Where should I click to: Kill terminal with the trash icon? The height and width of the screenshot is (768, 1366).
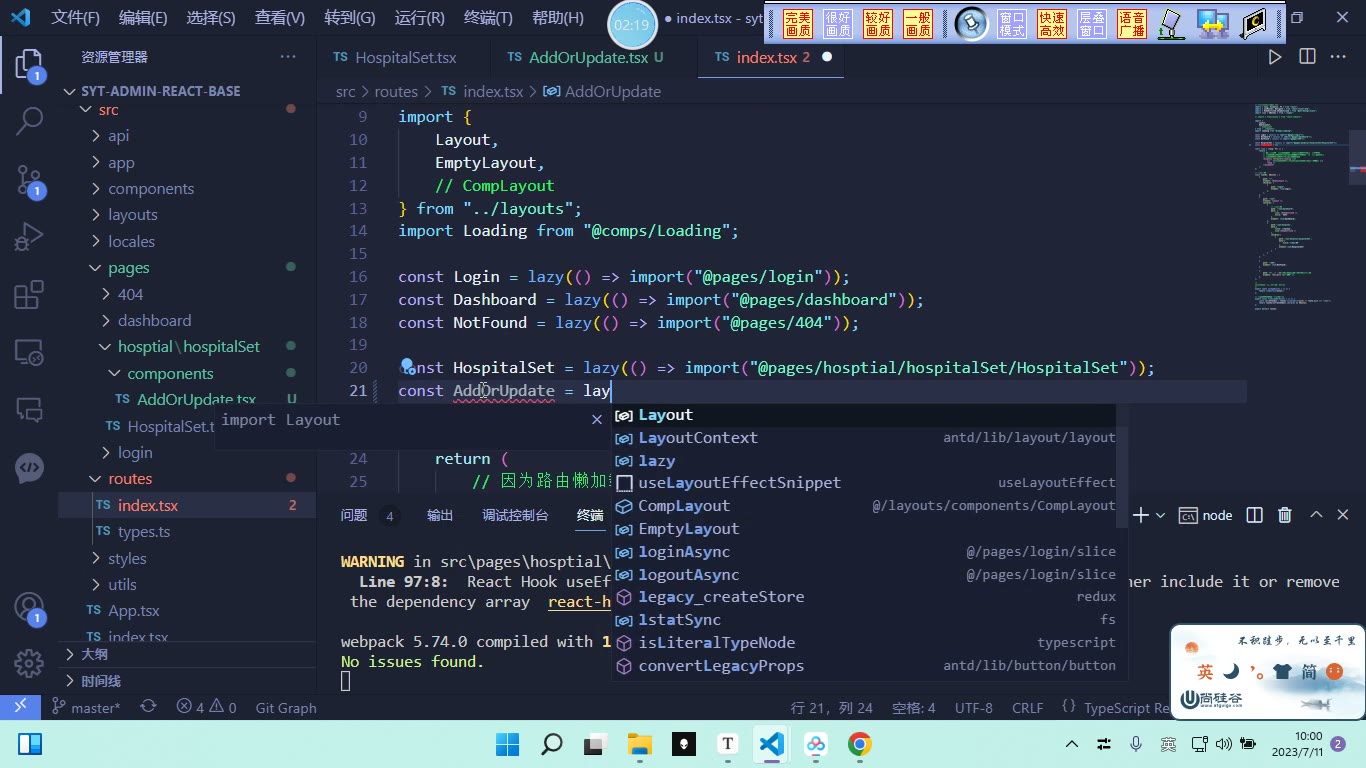click(x=1285, y=515)
